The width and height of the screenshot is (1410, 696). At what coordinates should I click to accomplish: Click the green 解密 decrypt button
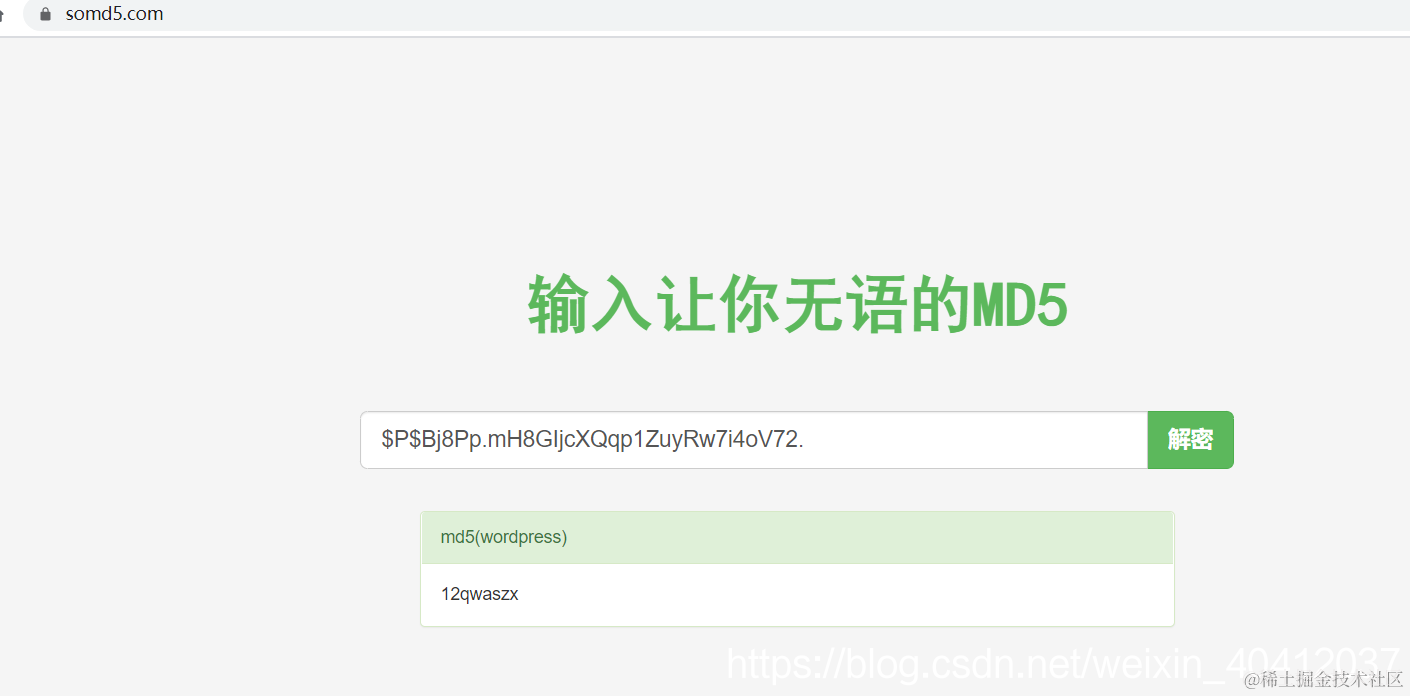(x=1190, y=440)
